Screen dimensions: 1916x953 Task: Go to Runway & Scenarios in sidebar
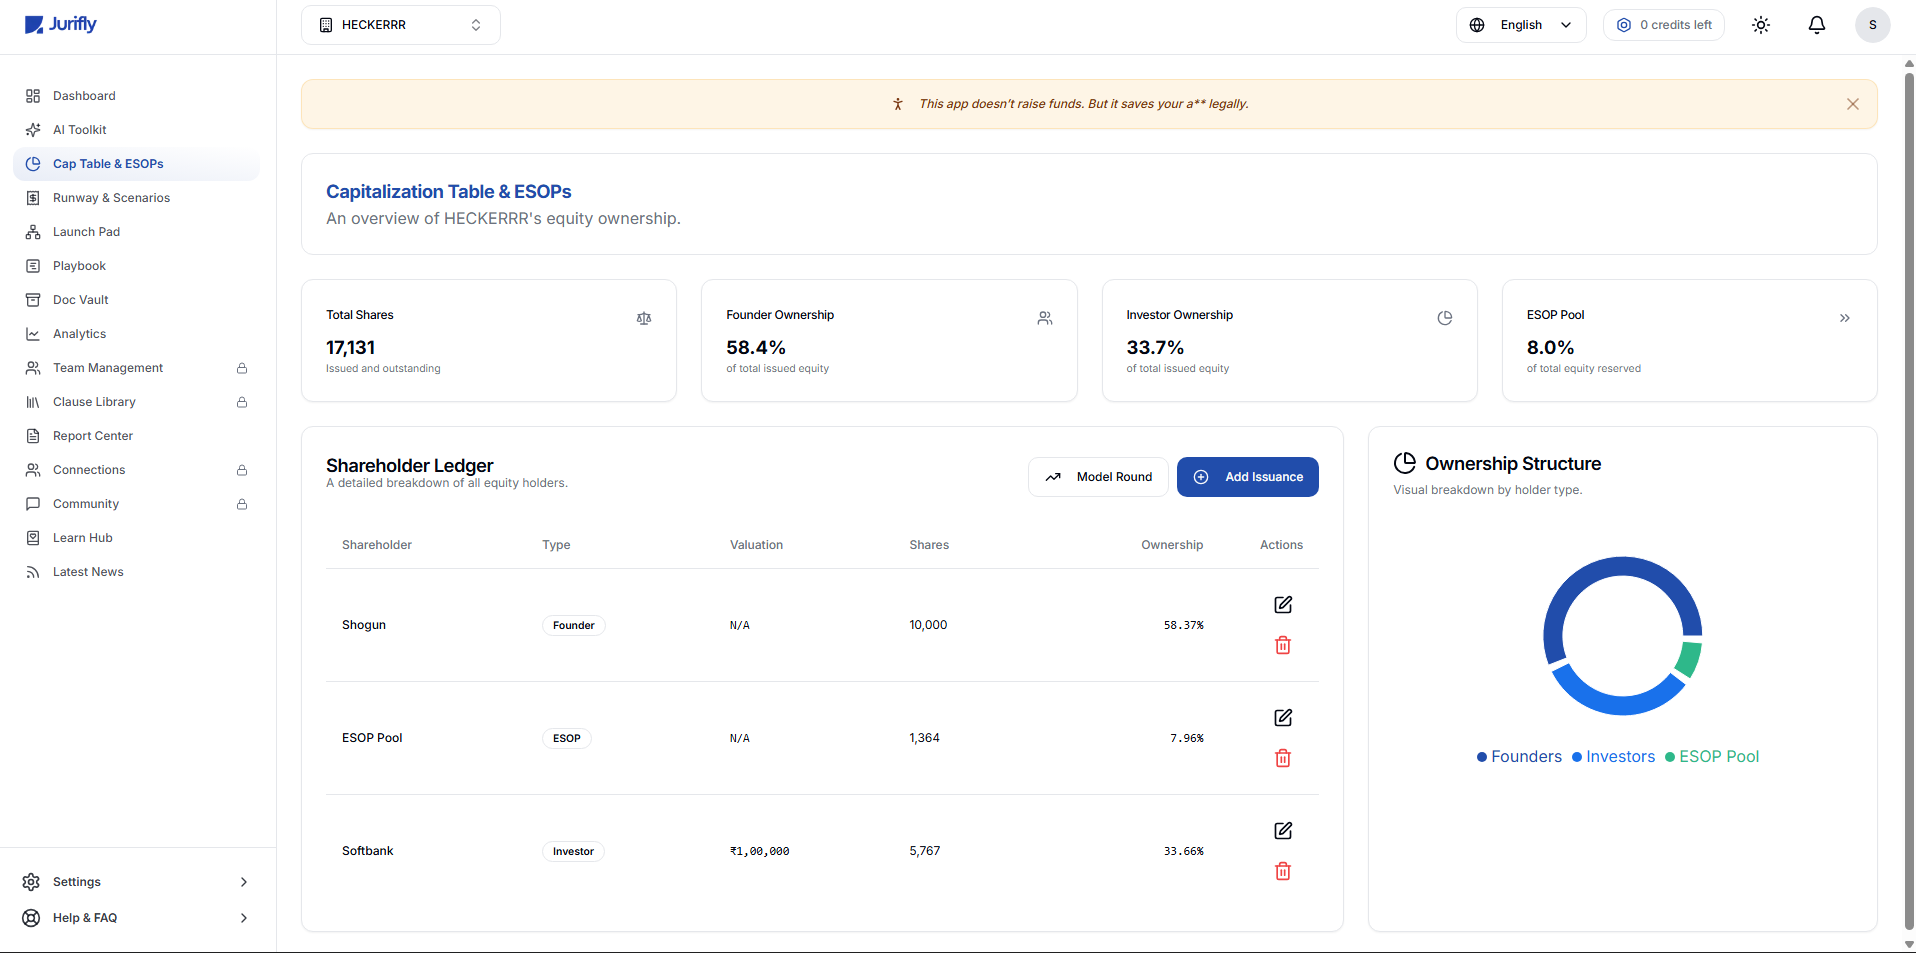pos(111,198)
